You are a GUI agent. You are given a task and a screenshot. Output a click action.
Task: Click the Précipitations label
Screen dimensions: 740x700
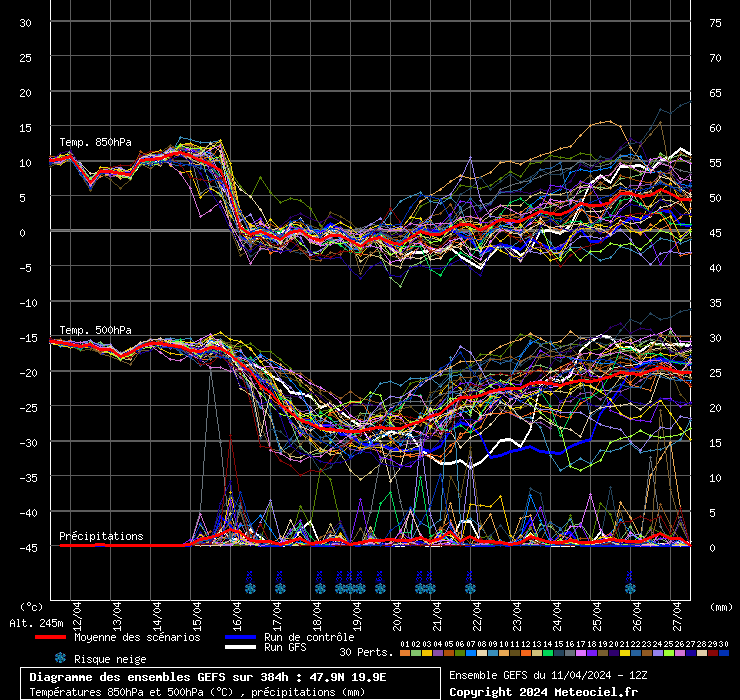point(101,536)
